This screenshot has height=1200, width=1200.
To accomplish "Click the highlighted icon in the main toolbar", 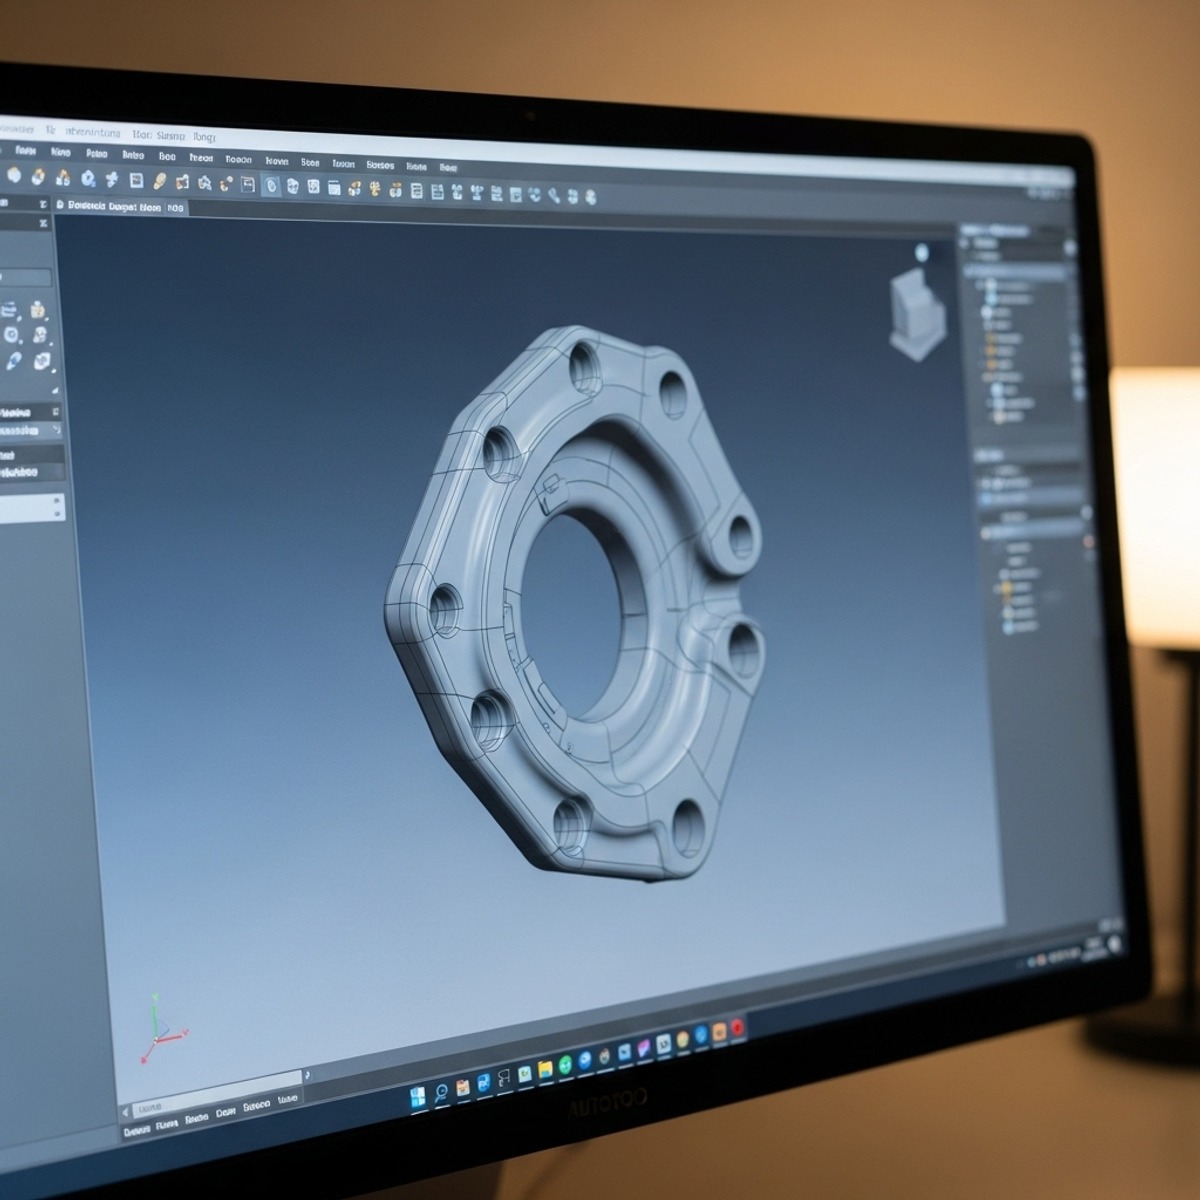I will tap(271, 185).
